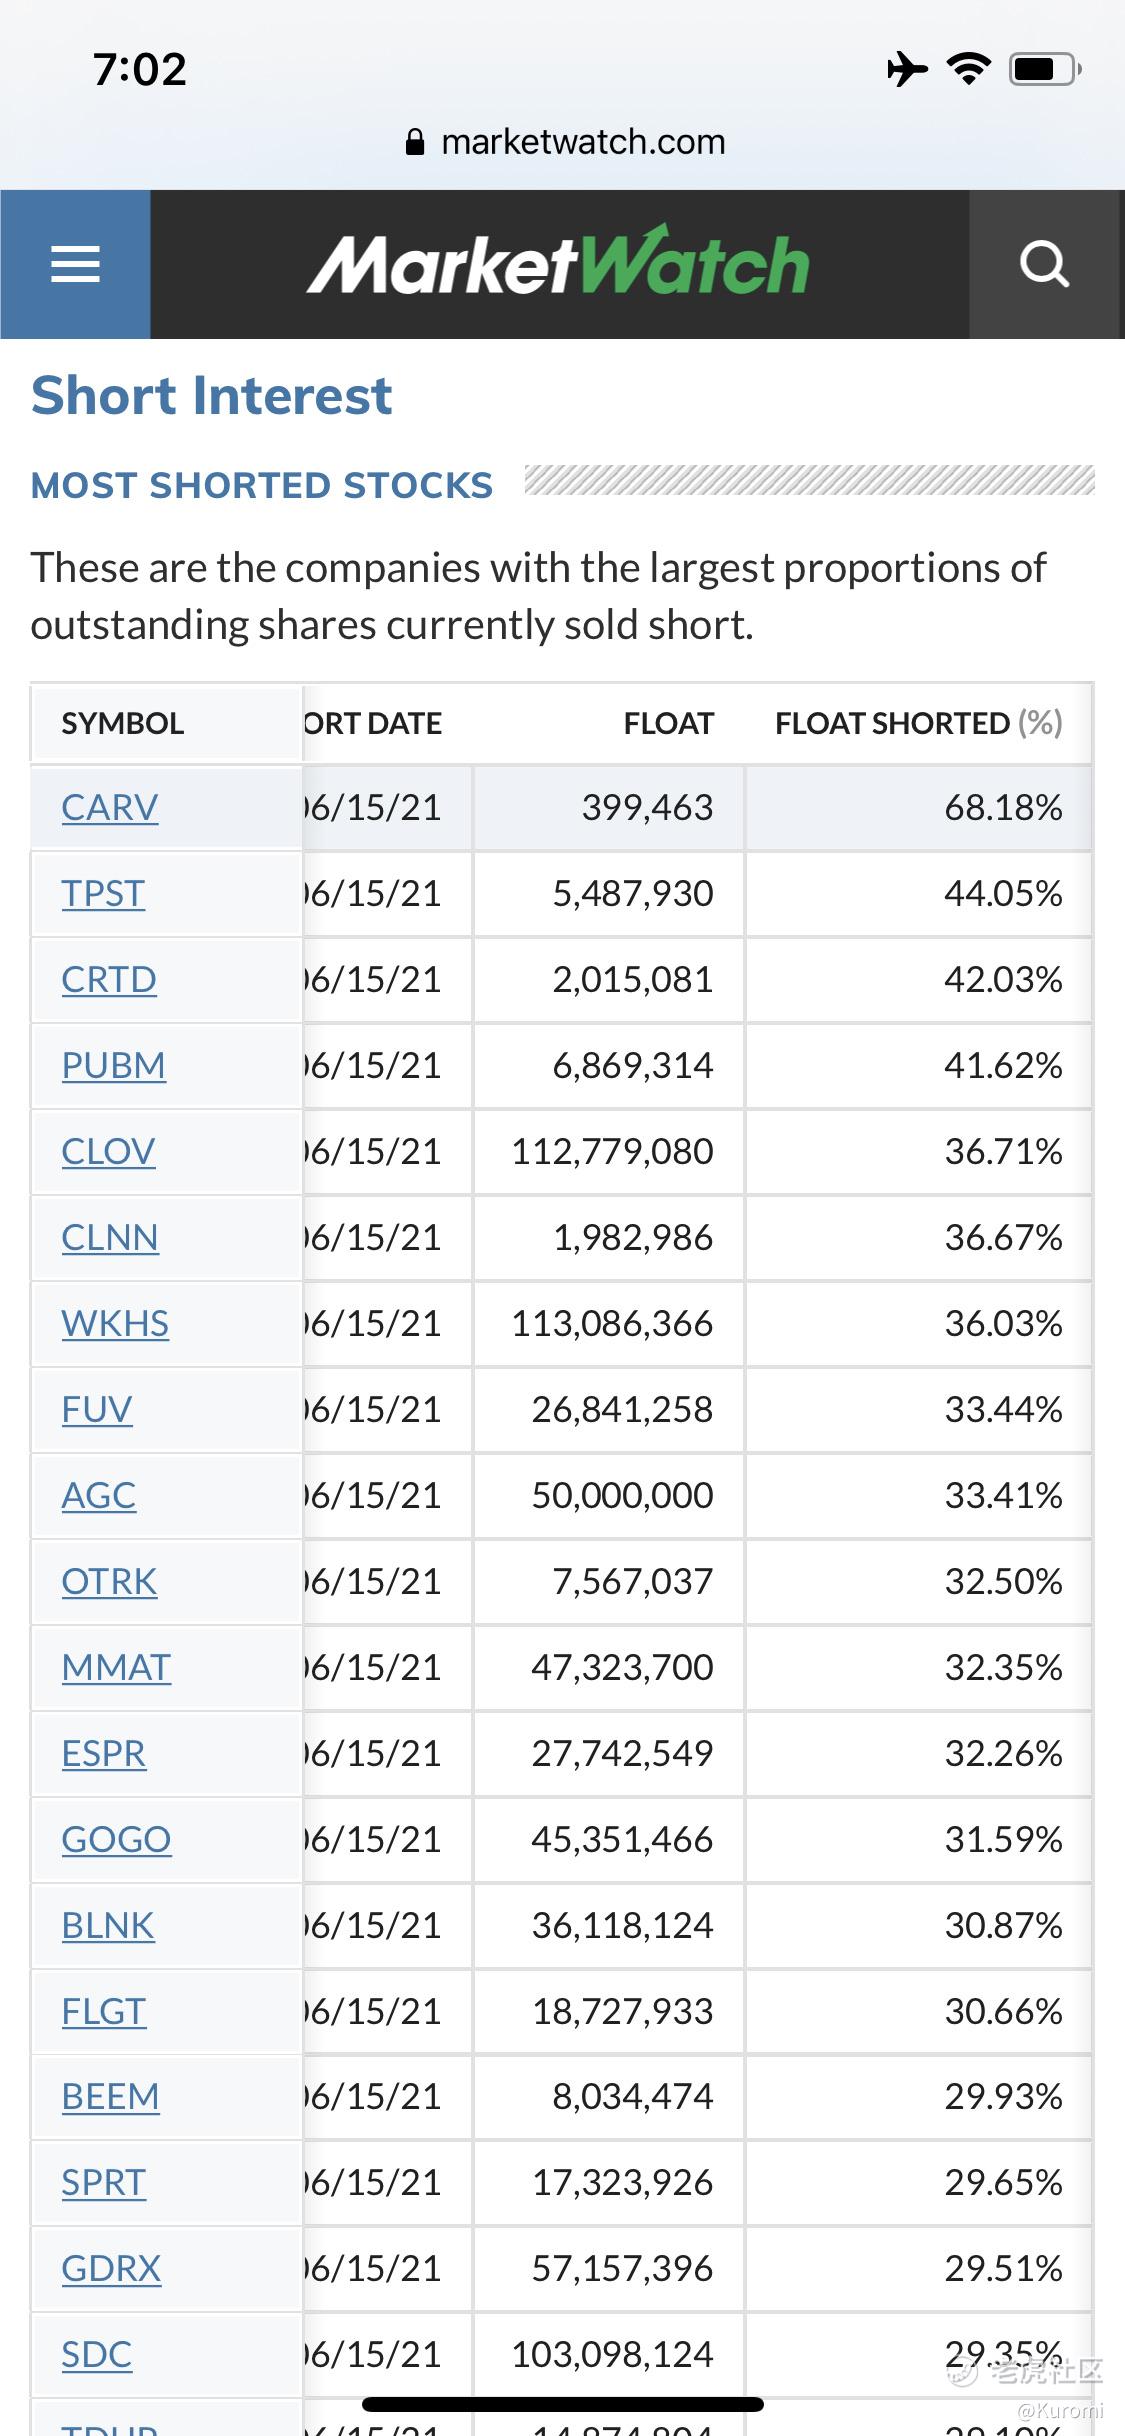Click the SDC ticker link

[97, 2355]
